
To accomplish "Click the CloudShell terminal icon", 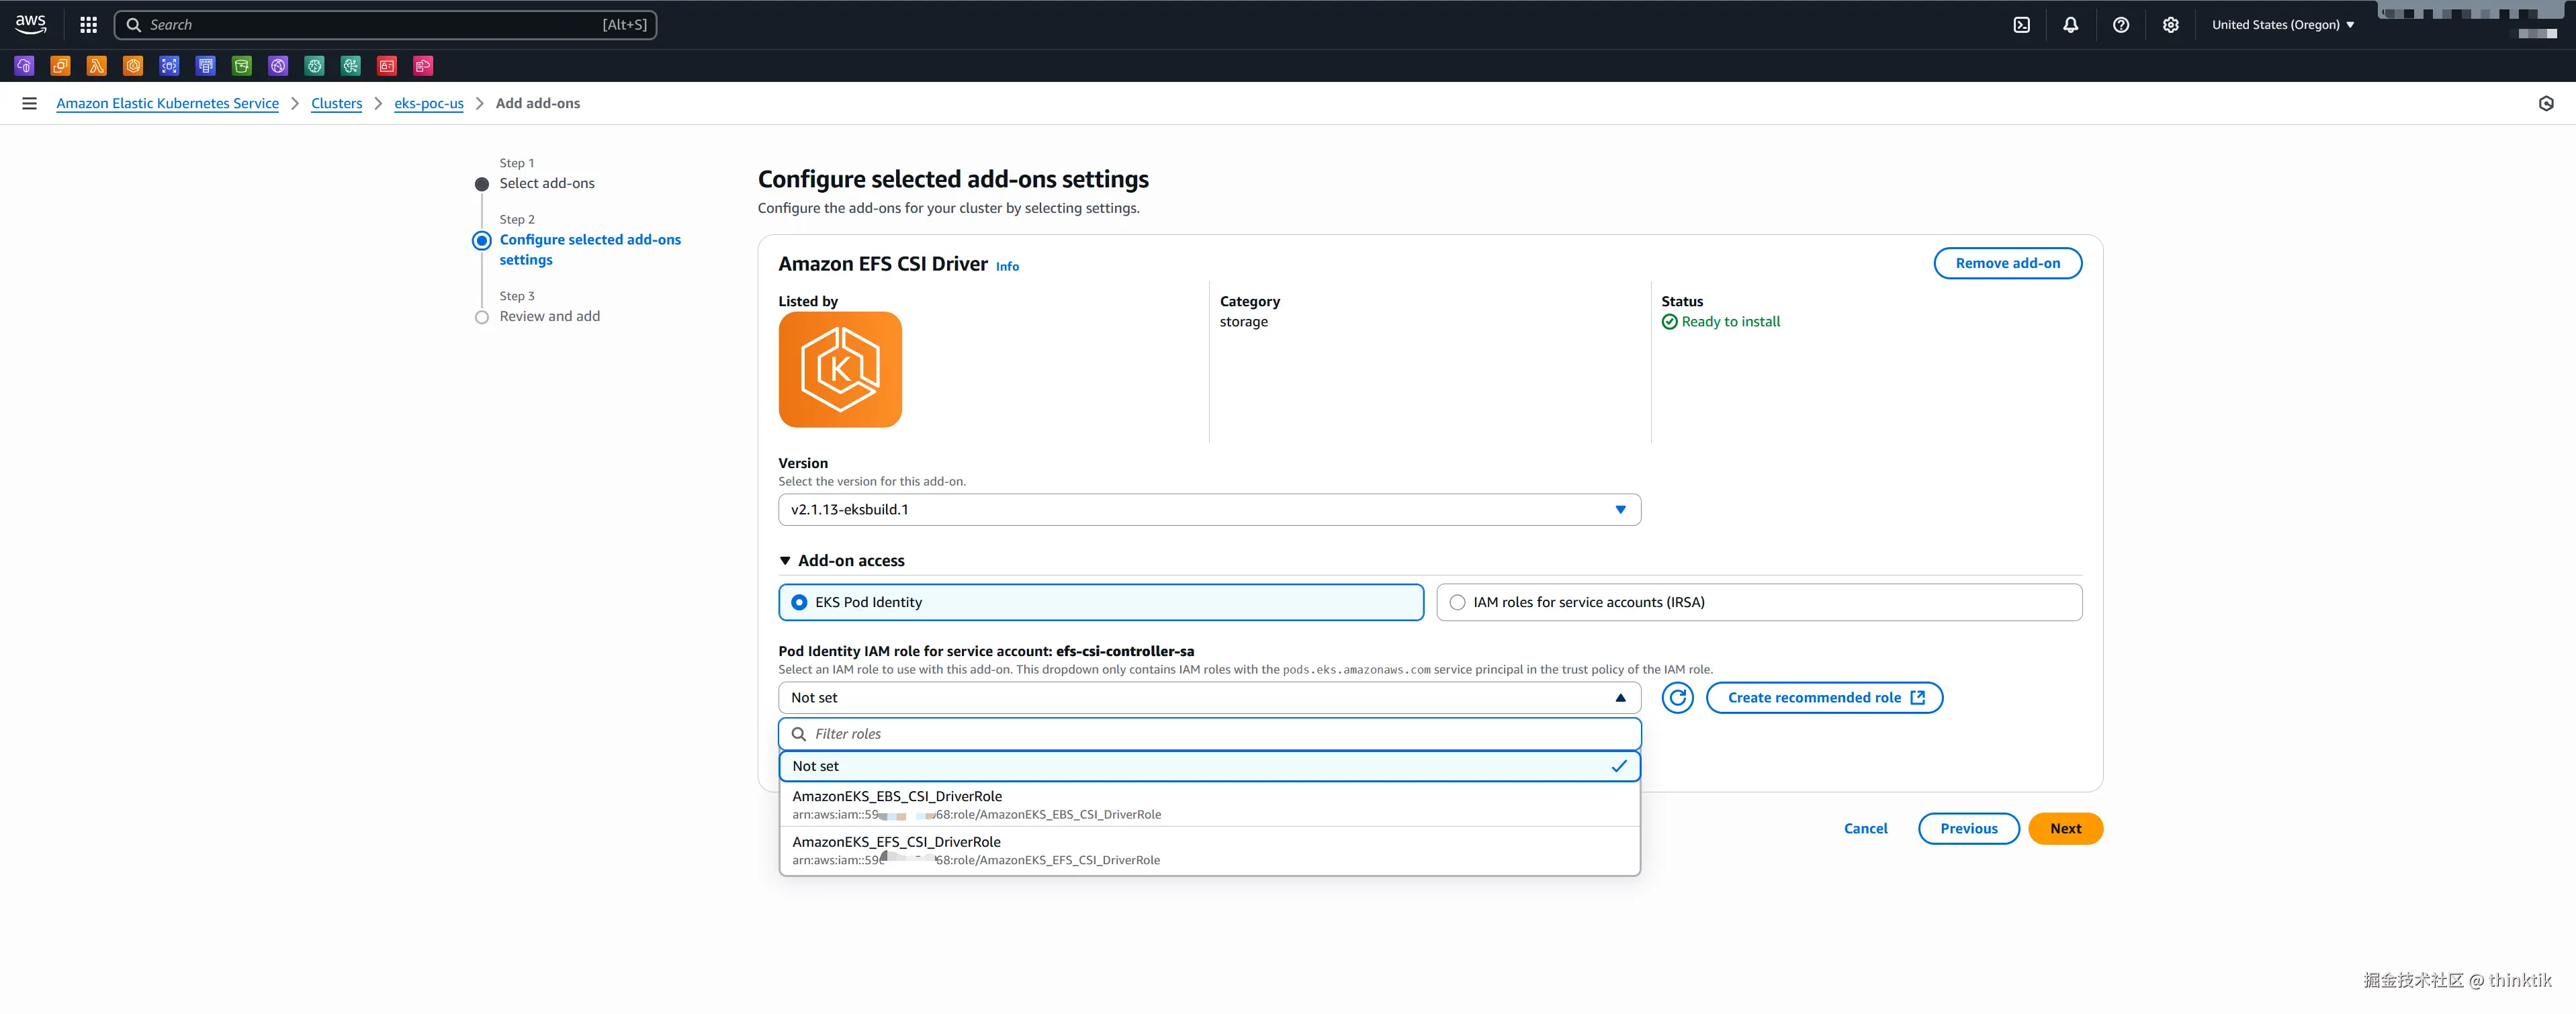I will pyautogui.click(x=2021, y=25).
